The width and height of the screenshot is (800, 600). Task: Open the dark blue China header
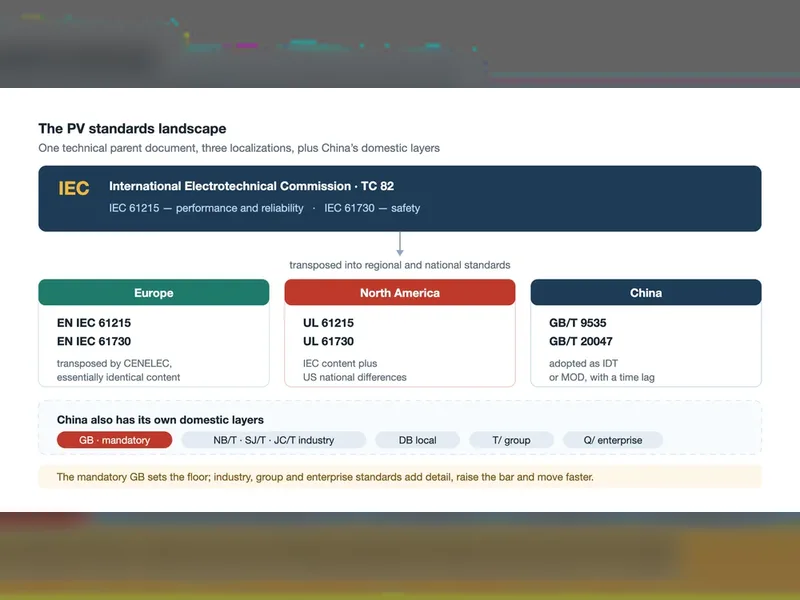(646, 292)
